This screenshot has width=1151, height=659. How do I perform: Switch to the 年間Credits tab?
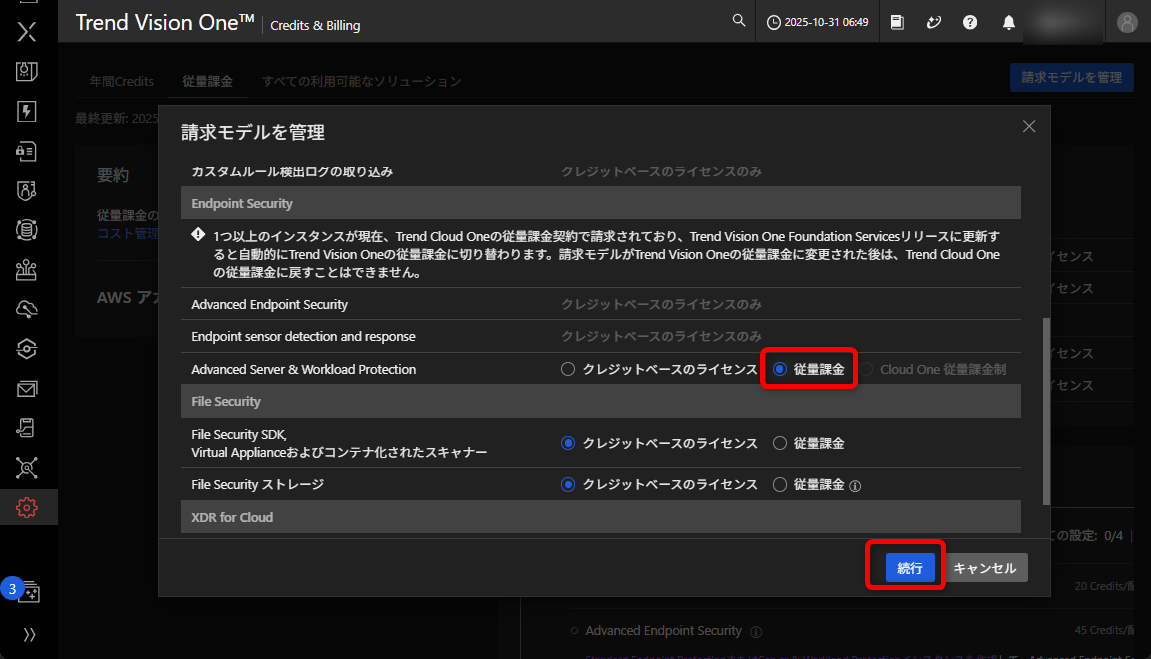(122, 81)
